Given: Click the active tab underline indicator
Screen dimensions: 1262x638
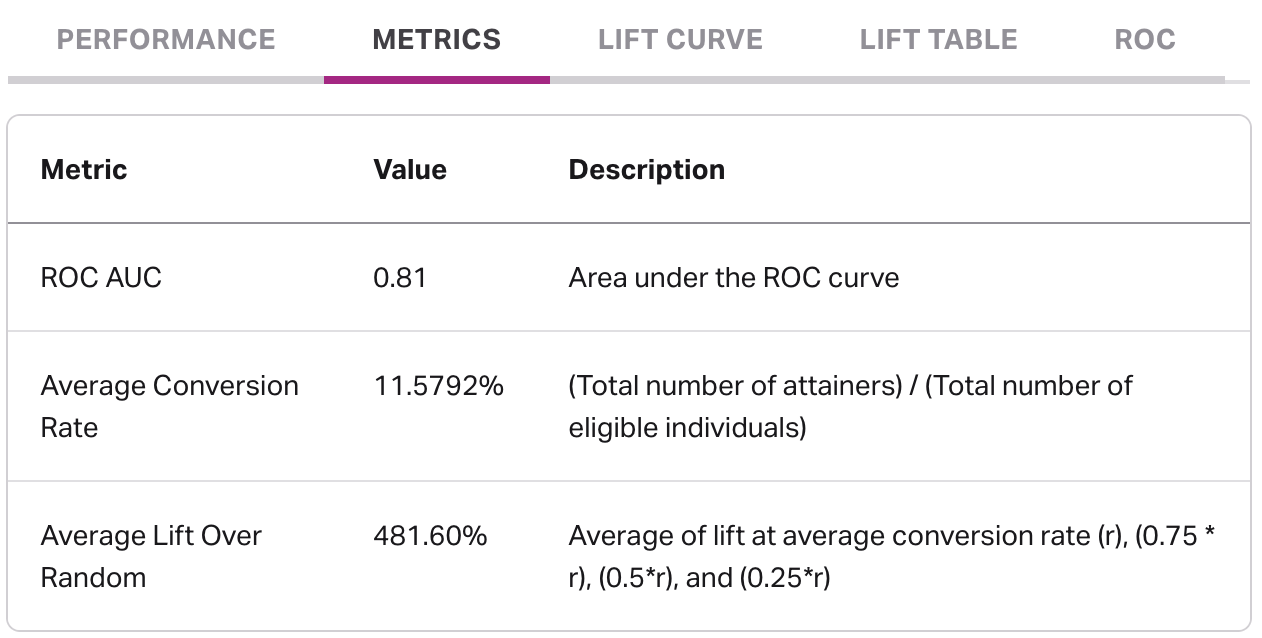Looking at the screenshot, I should click(437, 74).
